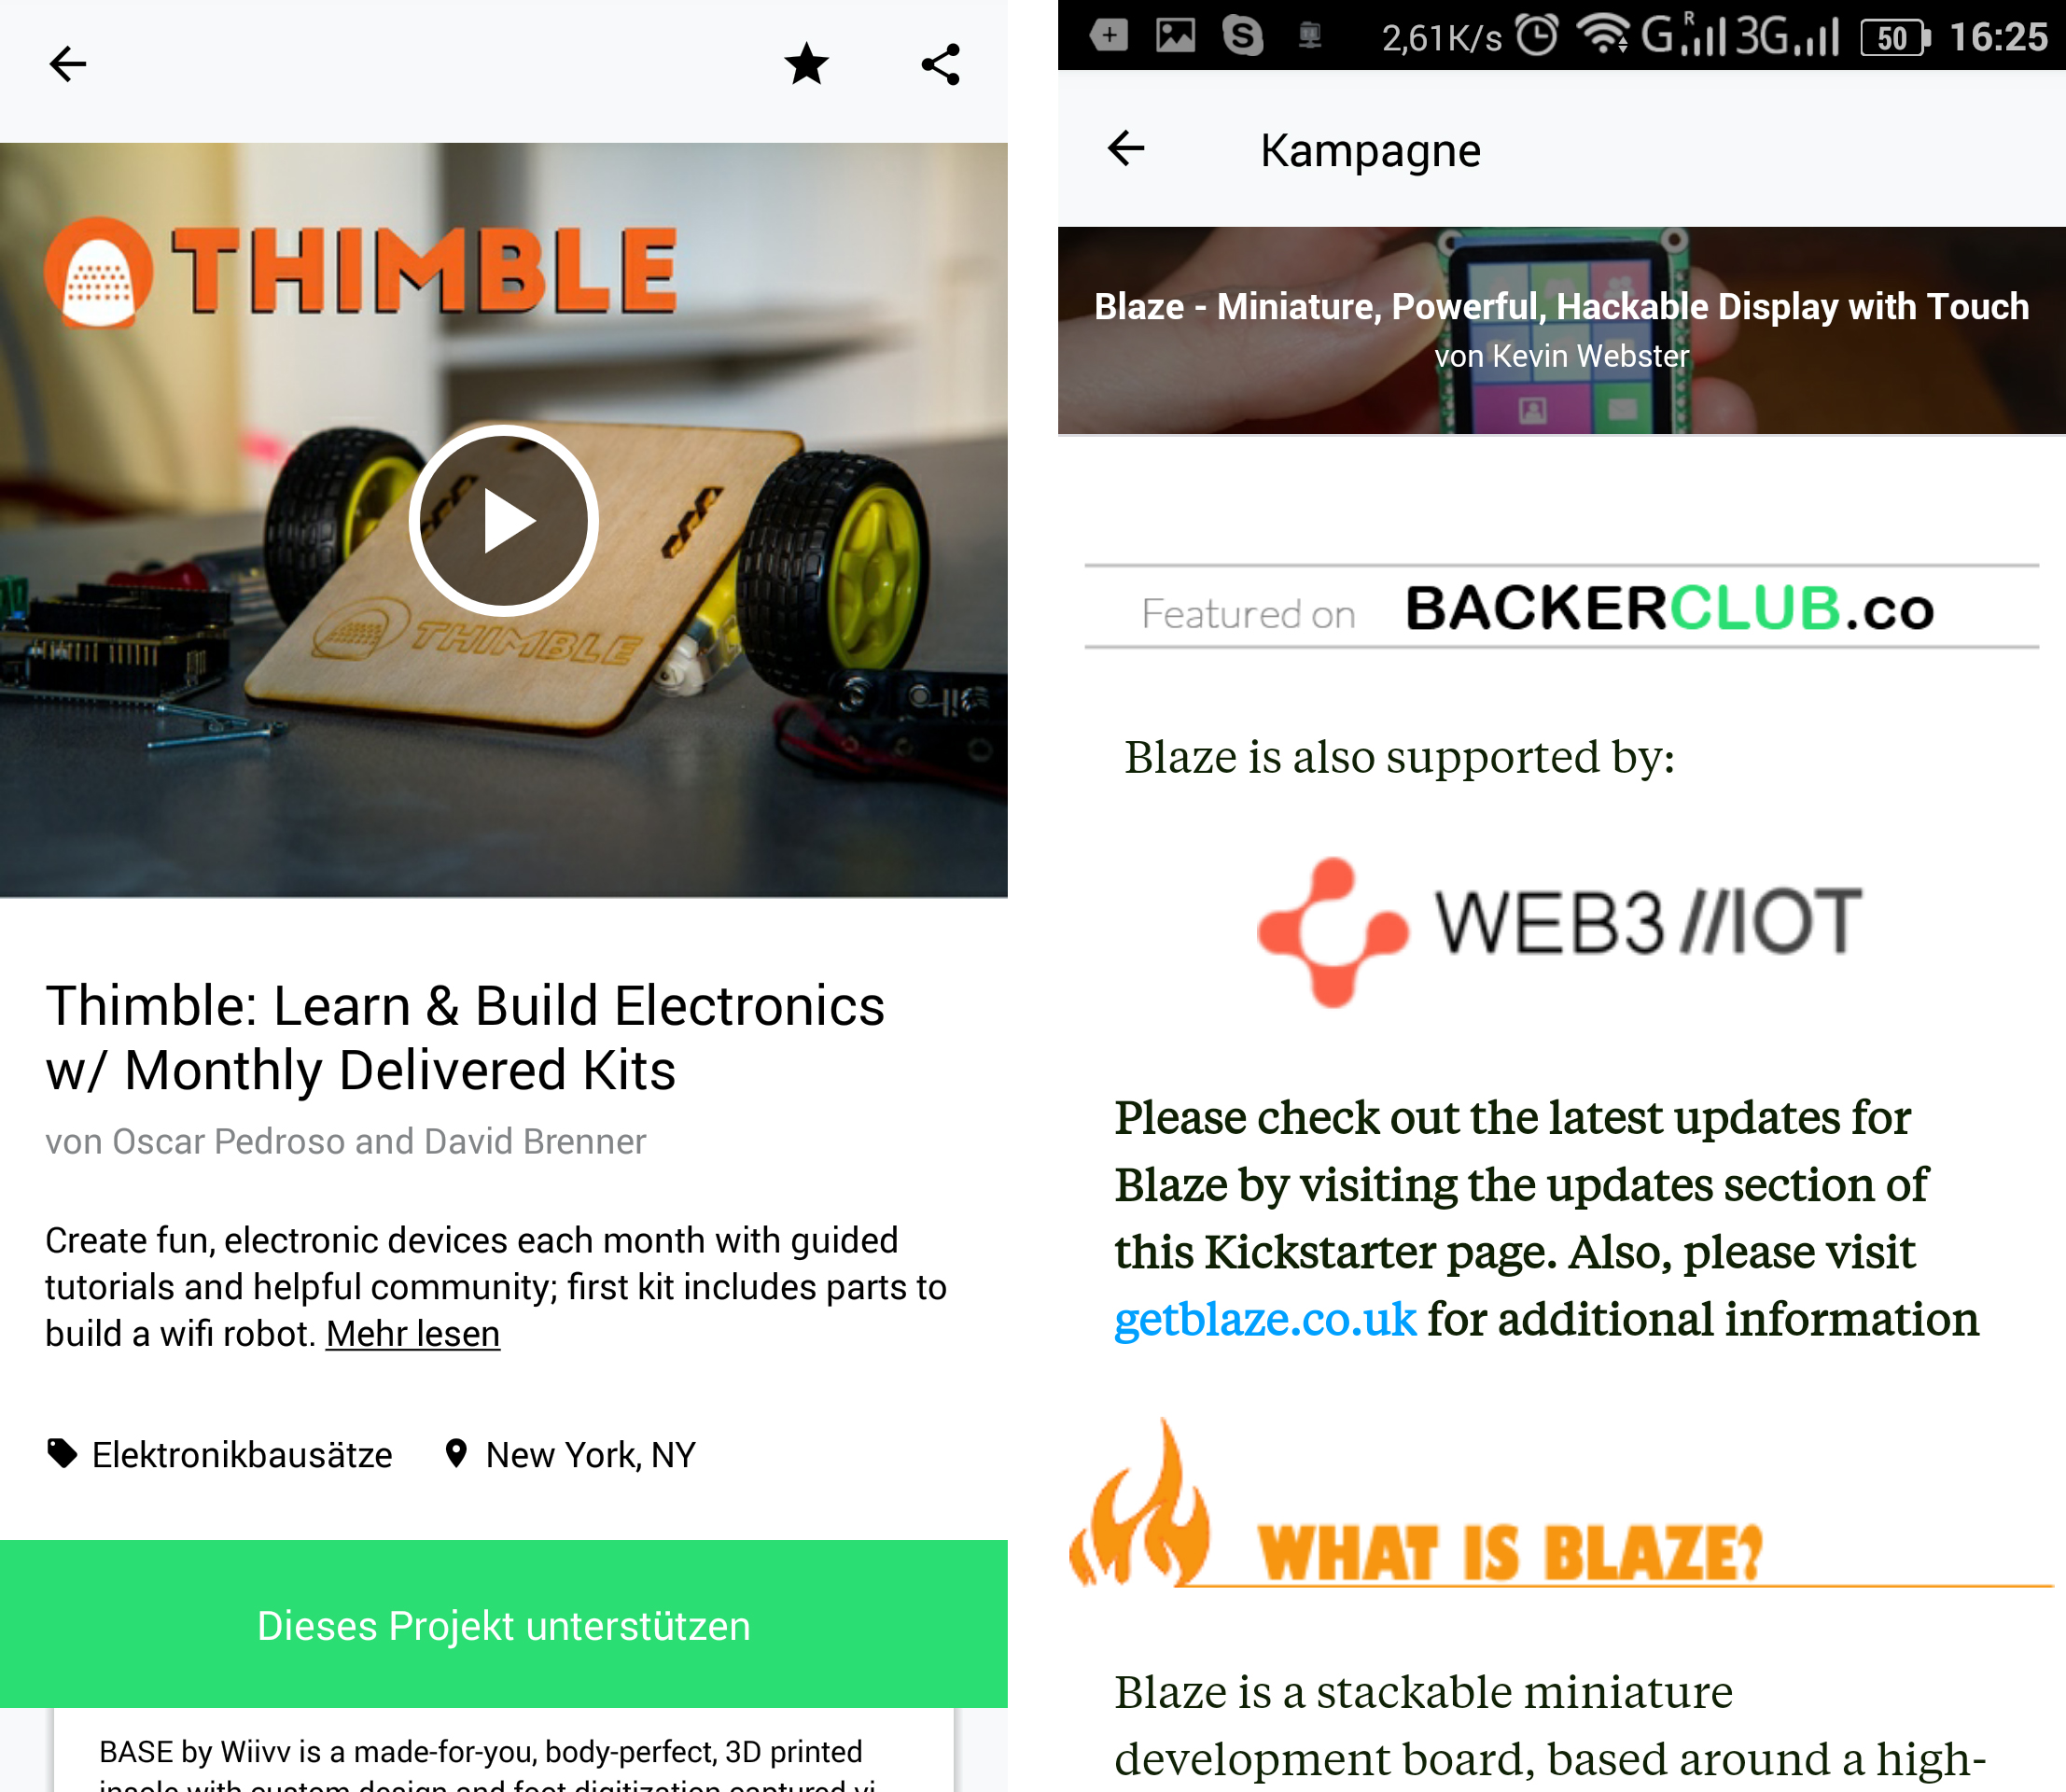Tap the Wi-Fi status icon
Screen dimensions: 2066x1792
coord(1603,36)
